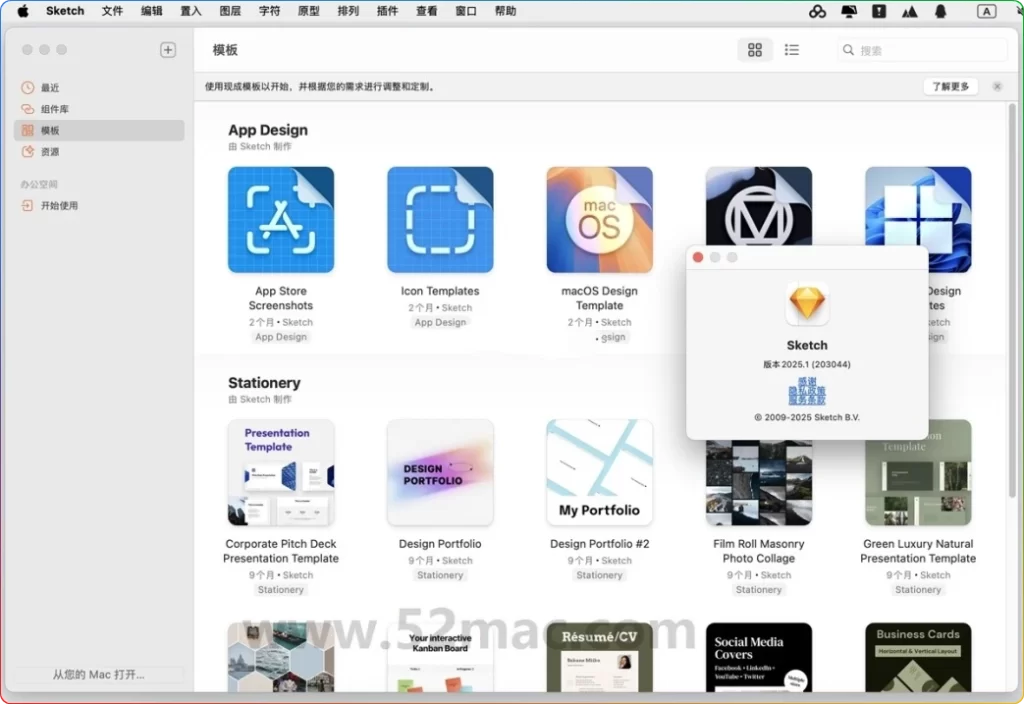Click App Design tag under App Store Screenshots

tap(281, 337)
